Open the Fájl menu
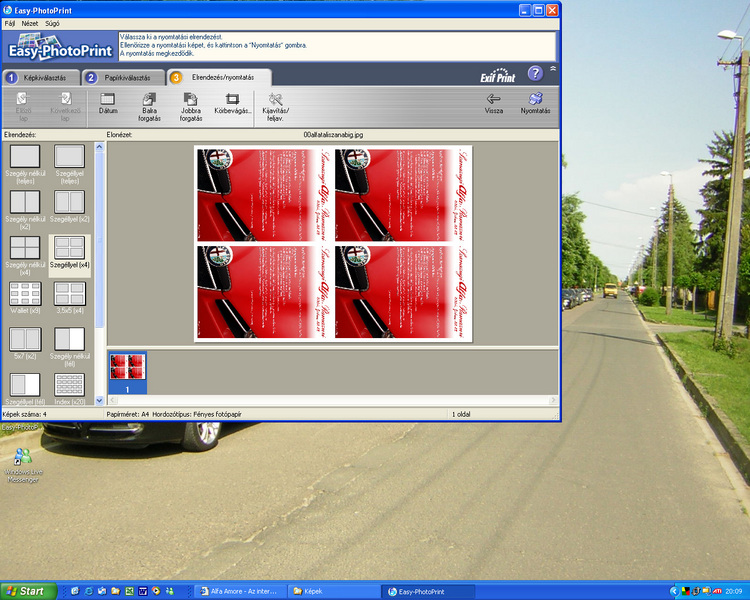This screenshot has height=600, width=750. pyautogui.click(x=10, y=23)
